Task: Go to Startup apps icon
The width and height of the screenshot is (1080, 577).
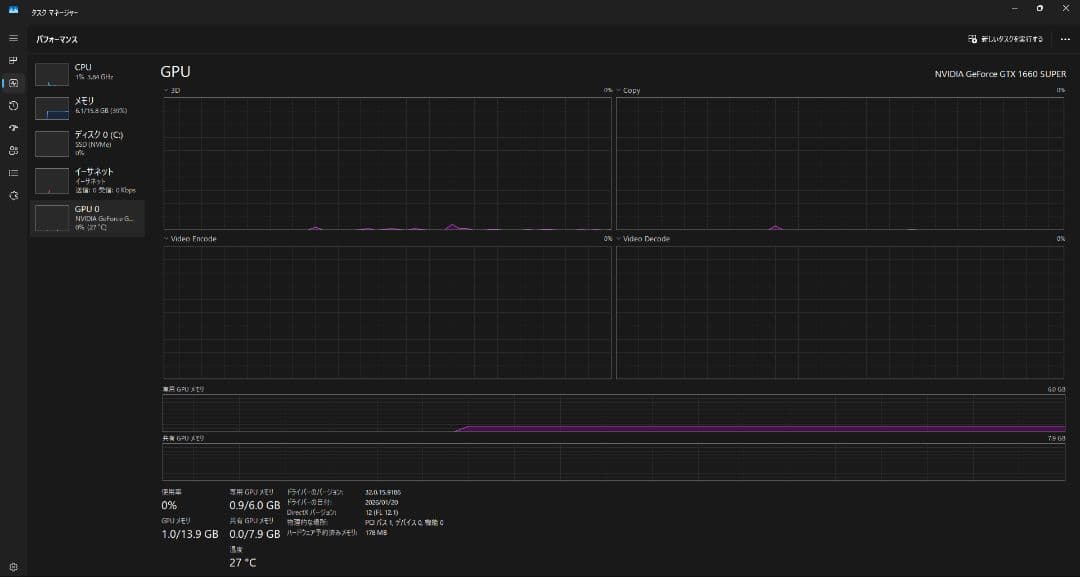Action: click(13, 128)
